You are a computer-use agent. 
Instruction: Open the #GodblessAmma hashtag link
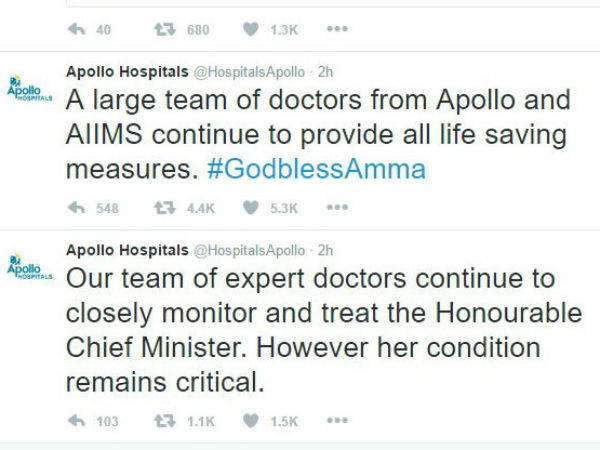coord(316,169)
